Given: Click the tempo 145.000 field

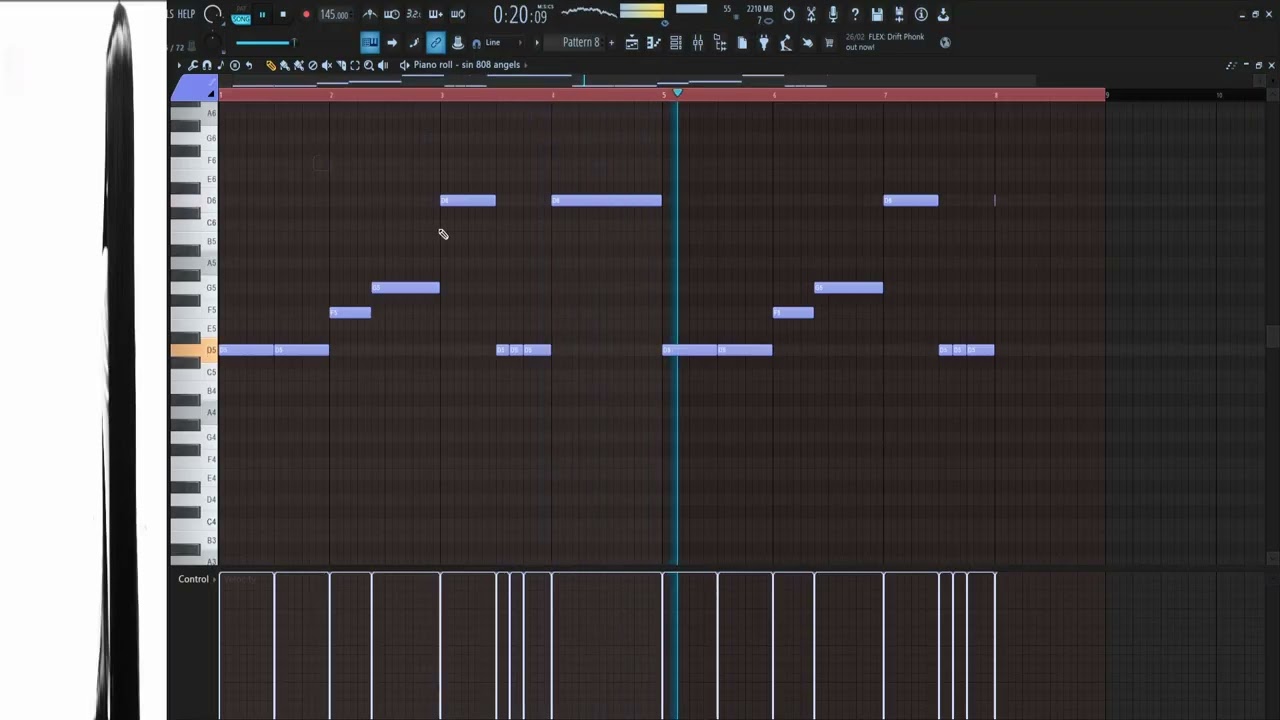Looking at the screenshot, I should pyautogui.click(x=334, y=14).
